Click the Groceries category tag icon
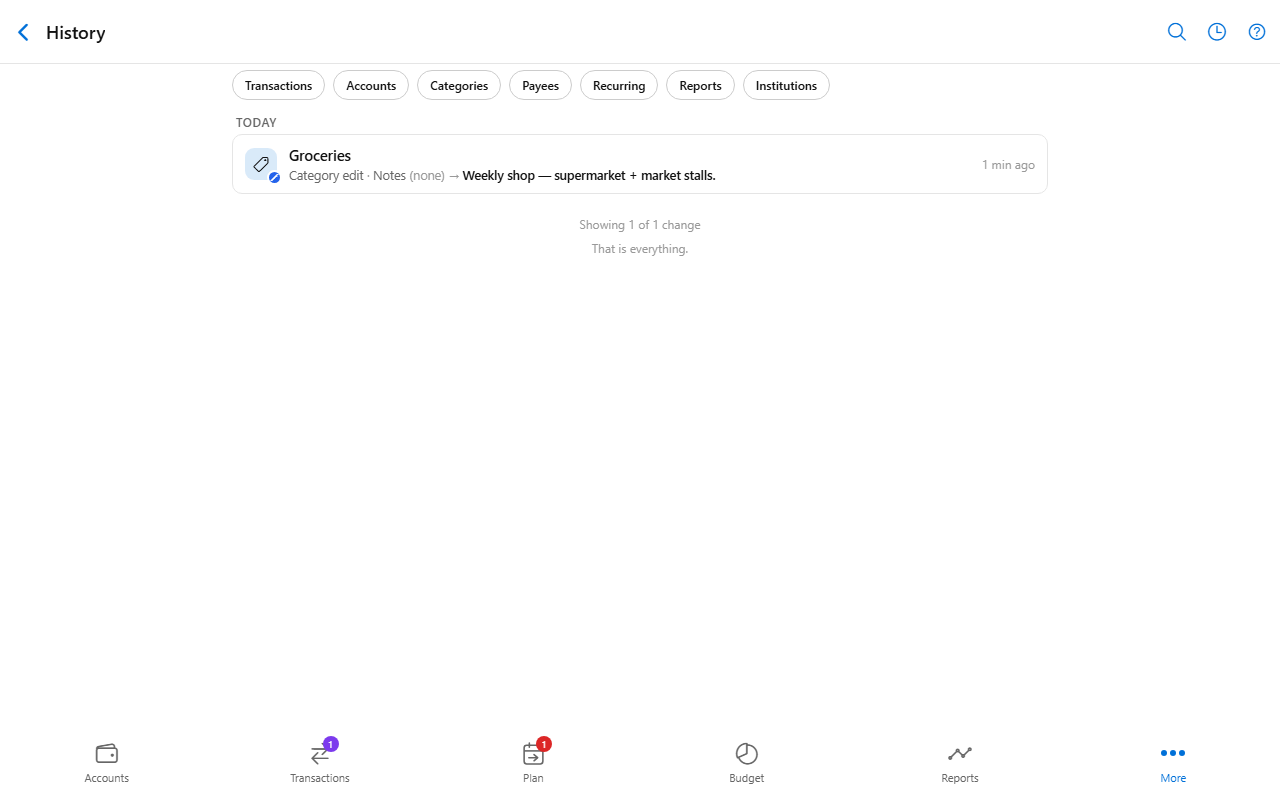The image size is (1280, 800). (x=261, y=164)
